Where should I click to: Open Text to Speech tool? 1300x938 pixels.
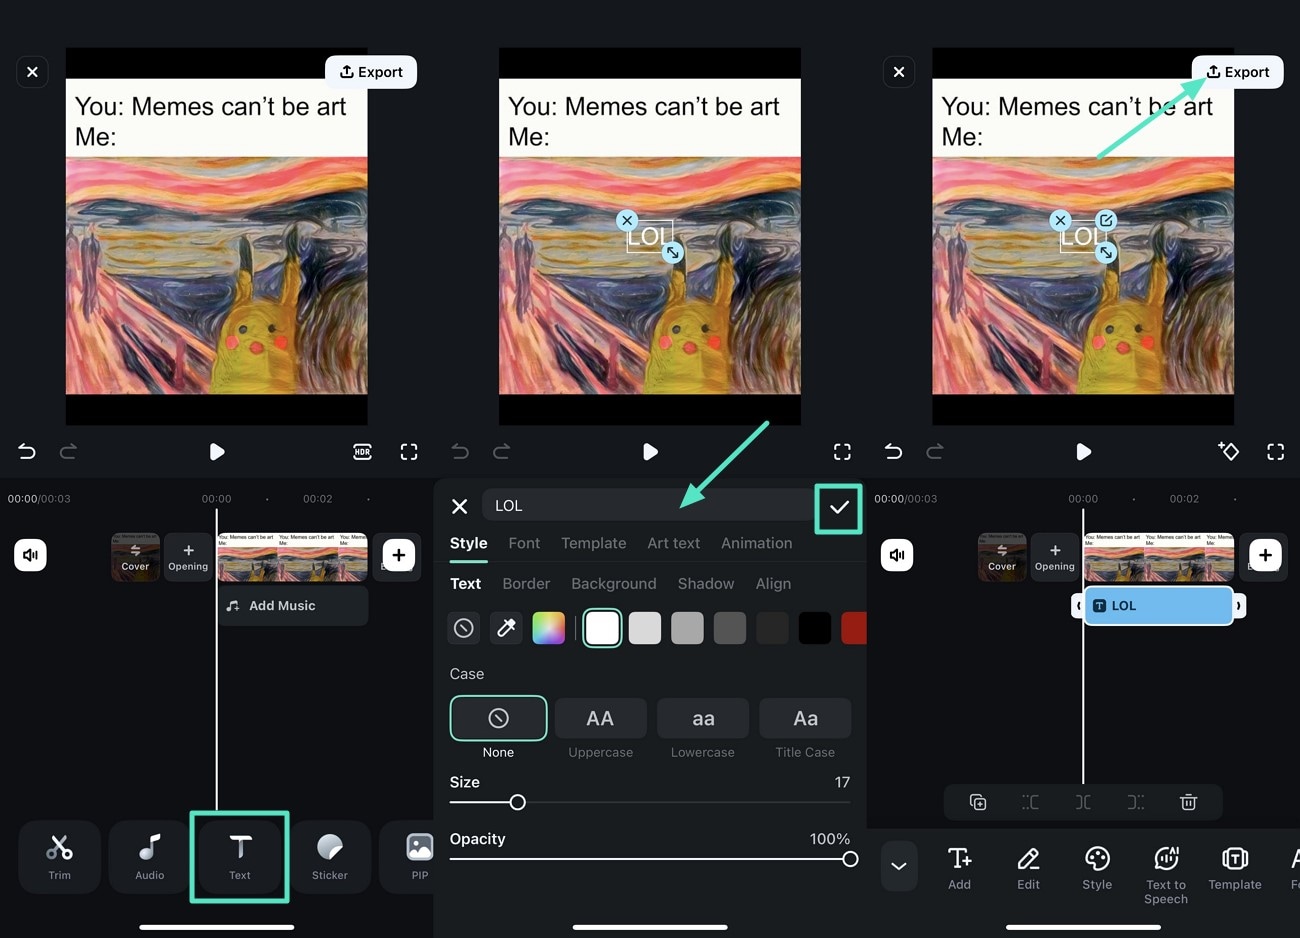(x=1166, y=875)
